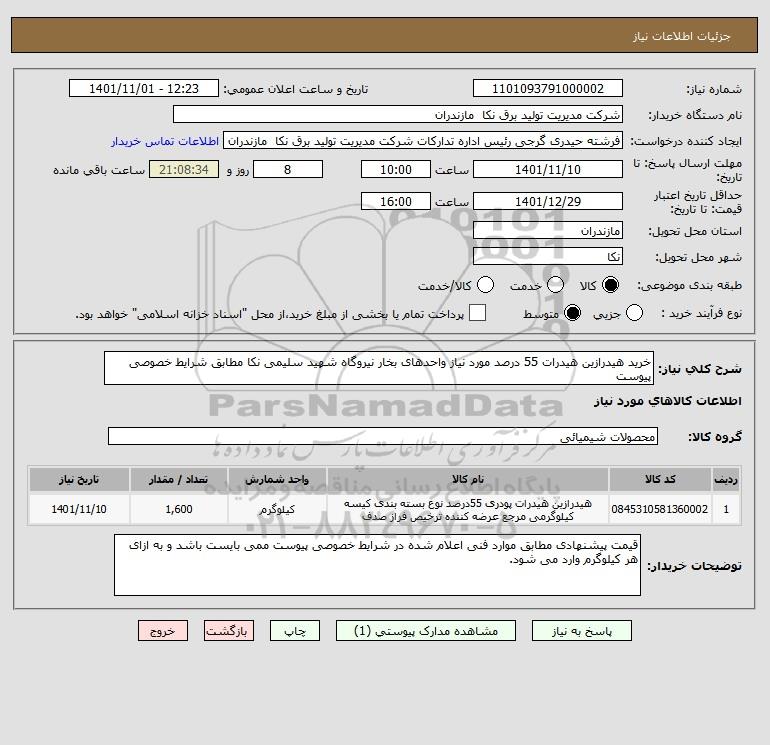
Task: Choose the متوسط purchase process option
Action: (x=572, y=313)
